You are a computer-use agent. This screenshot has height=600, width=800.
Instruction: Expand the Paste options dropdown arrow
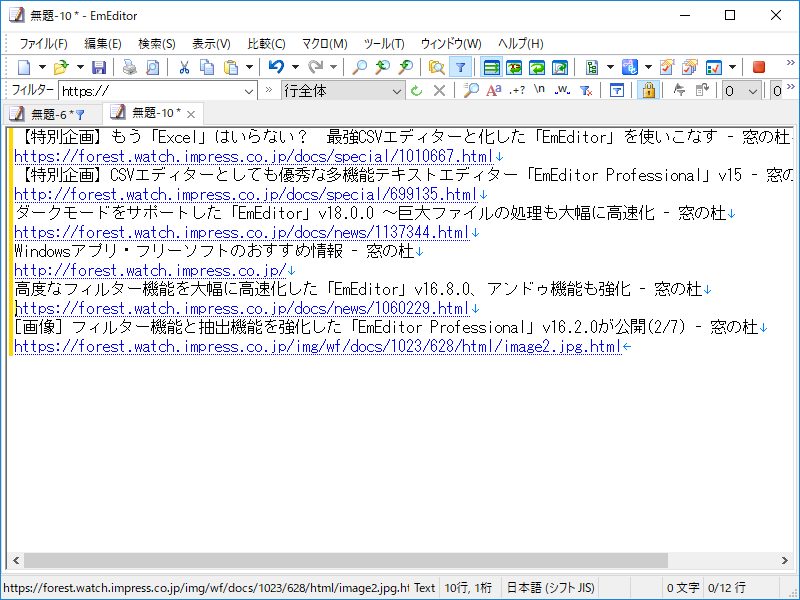pyautogui.click(x=249, y=67)
